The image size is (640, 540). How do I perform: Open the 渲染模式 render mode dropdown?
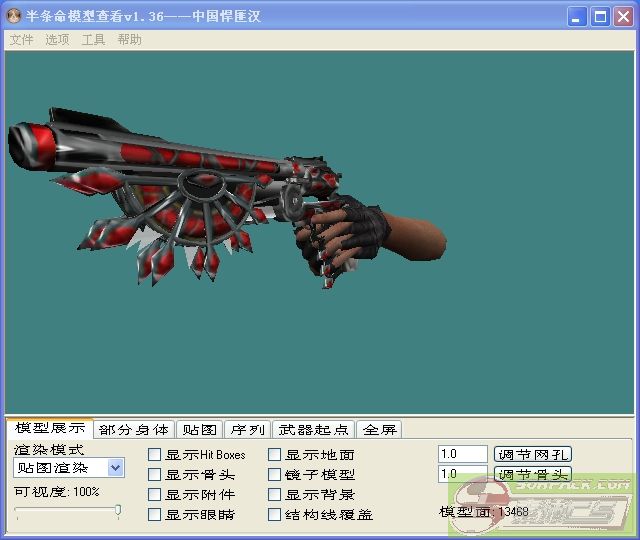(x=115, y=467)
